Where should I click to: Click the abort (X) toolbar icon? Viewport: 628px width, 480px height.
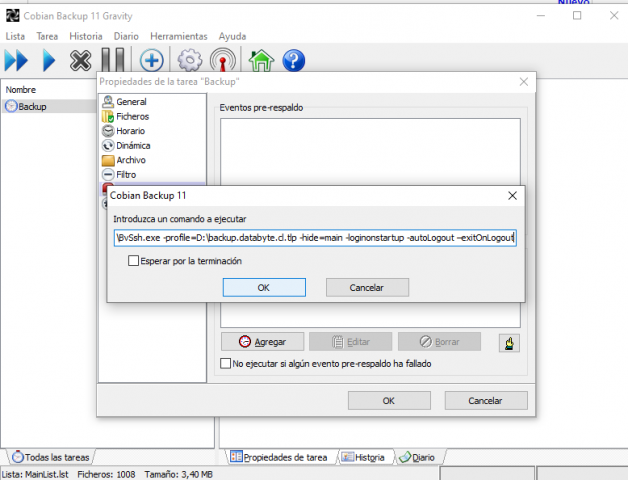pos(80,61)
